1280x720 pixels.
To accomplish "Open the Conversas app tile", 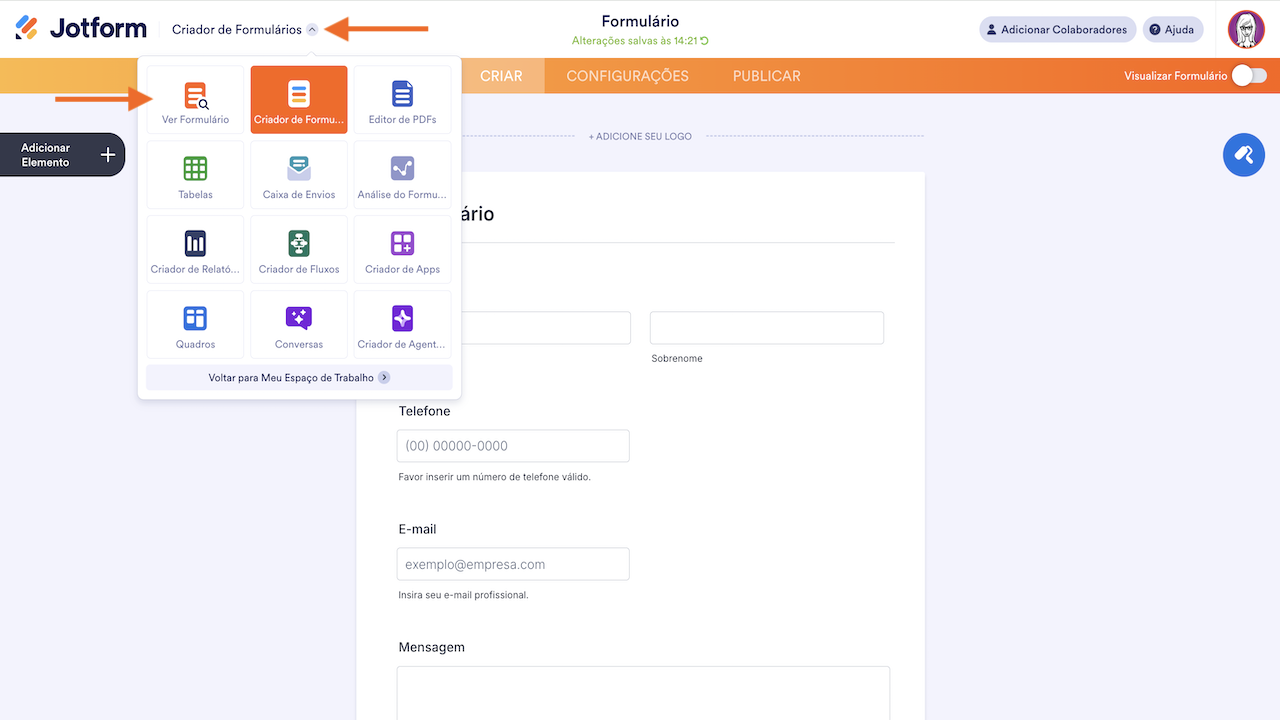I will coord(299,325).
